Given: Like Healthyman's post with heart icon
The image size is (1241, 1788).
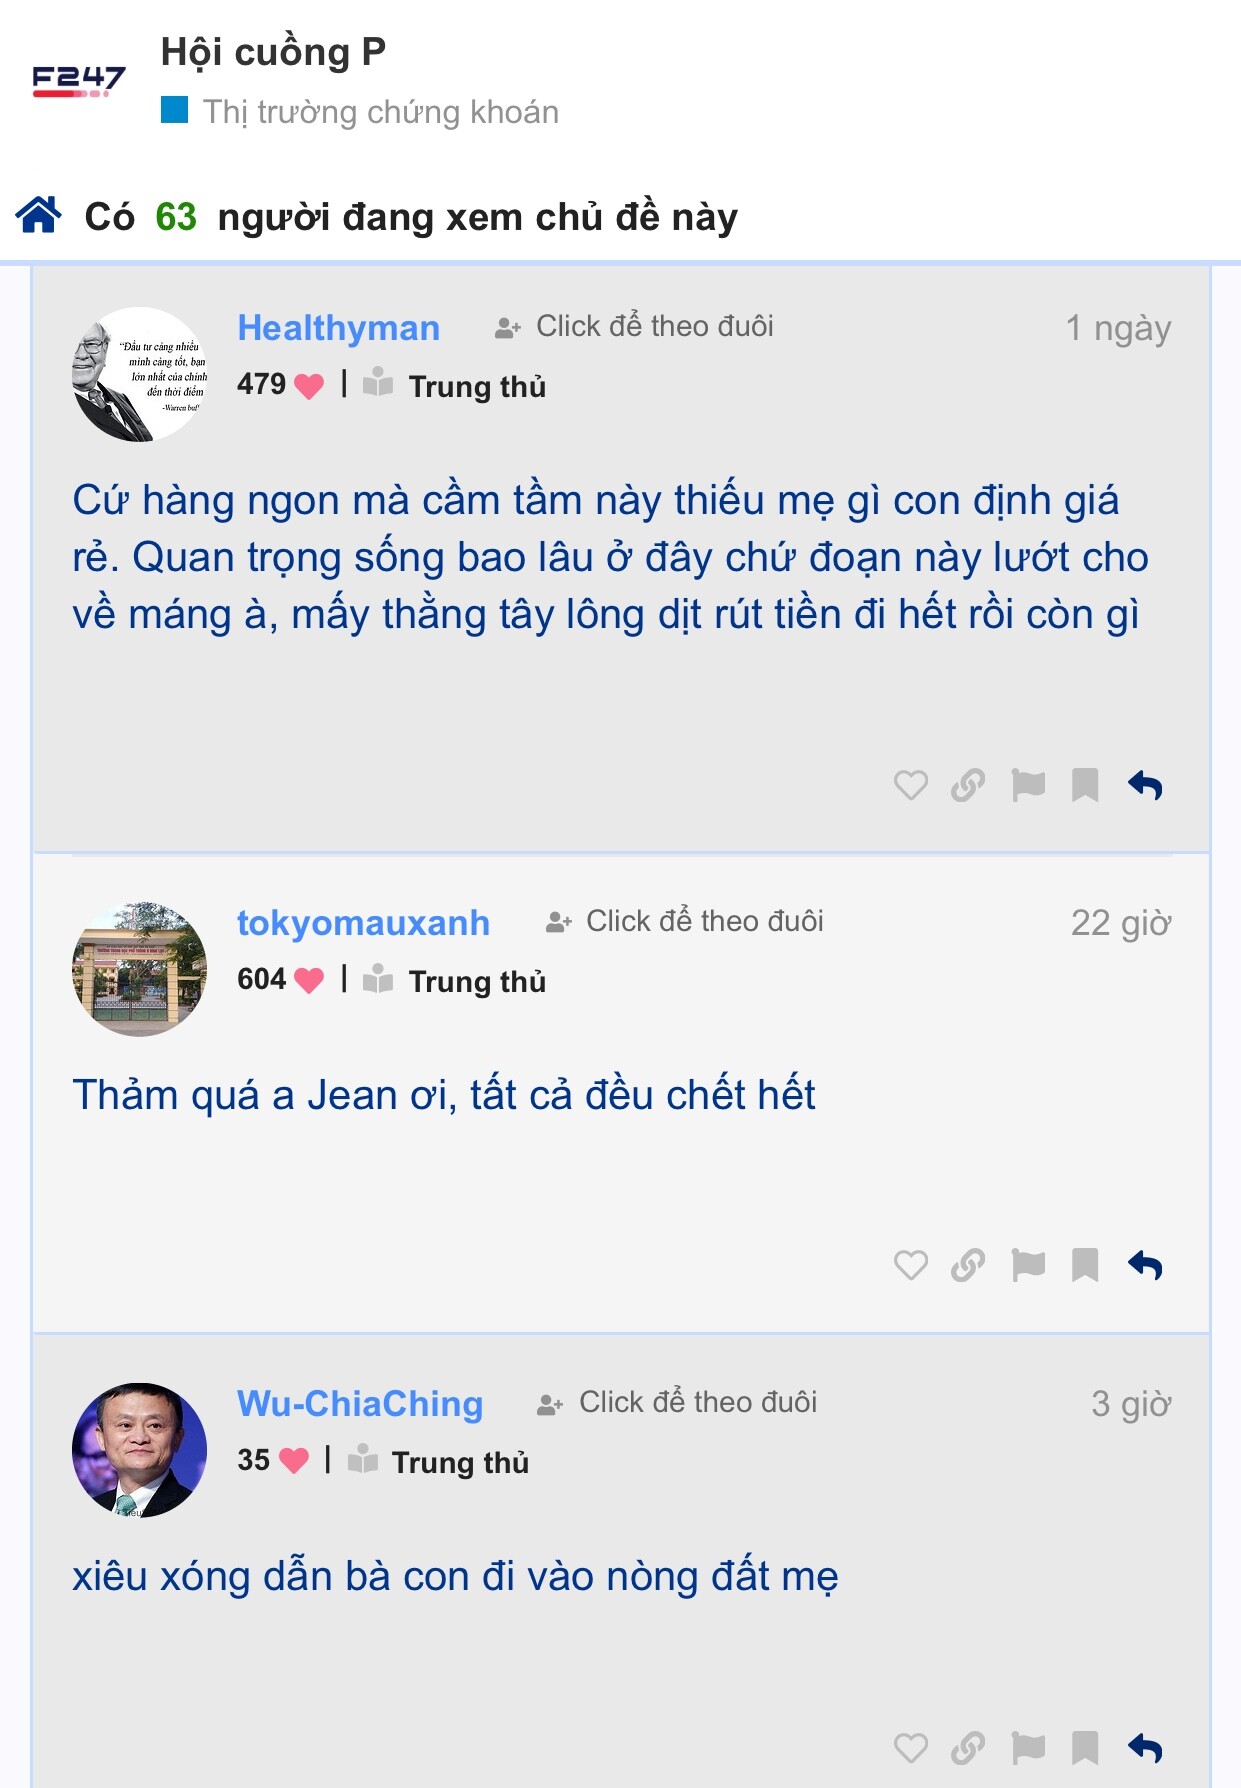Looking at the screenshot, I should coord(910,786).
